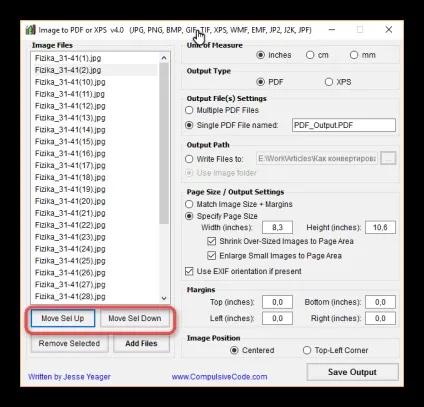Image resolution: width=424 pixels, height=407 pixels.
Task: Click the image list vertical scrollbar thumb
Action: click(x=164, y=143)
